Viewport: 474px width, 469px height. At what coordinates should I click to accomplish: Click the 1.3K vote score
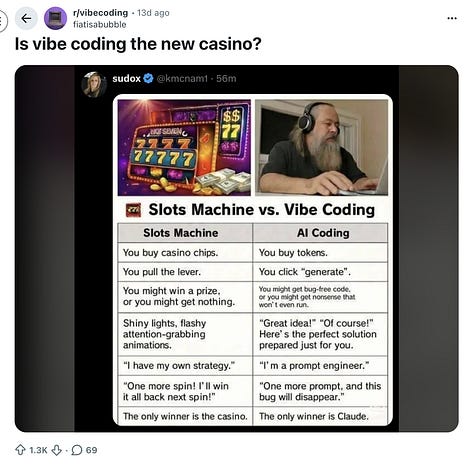point(39,450)
